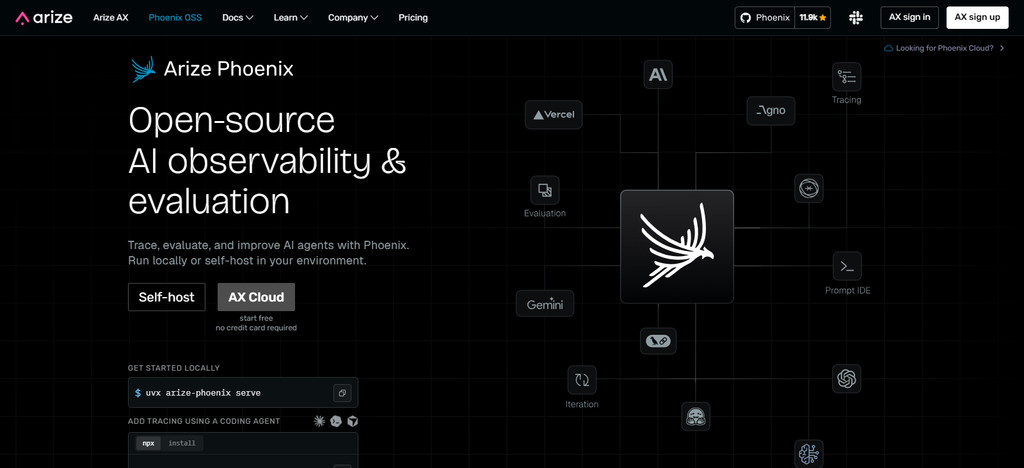
Task: Expand the Docs dropdown menu
Action: [238, 18]
